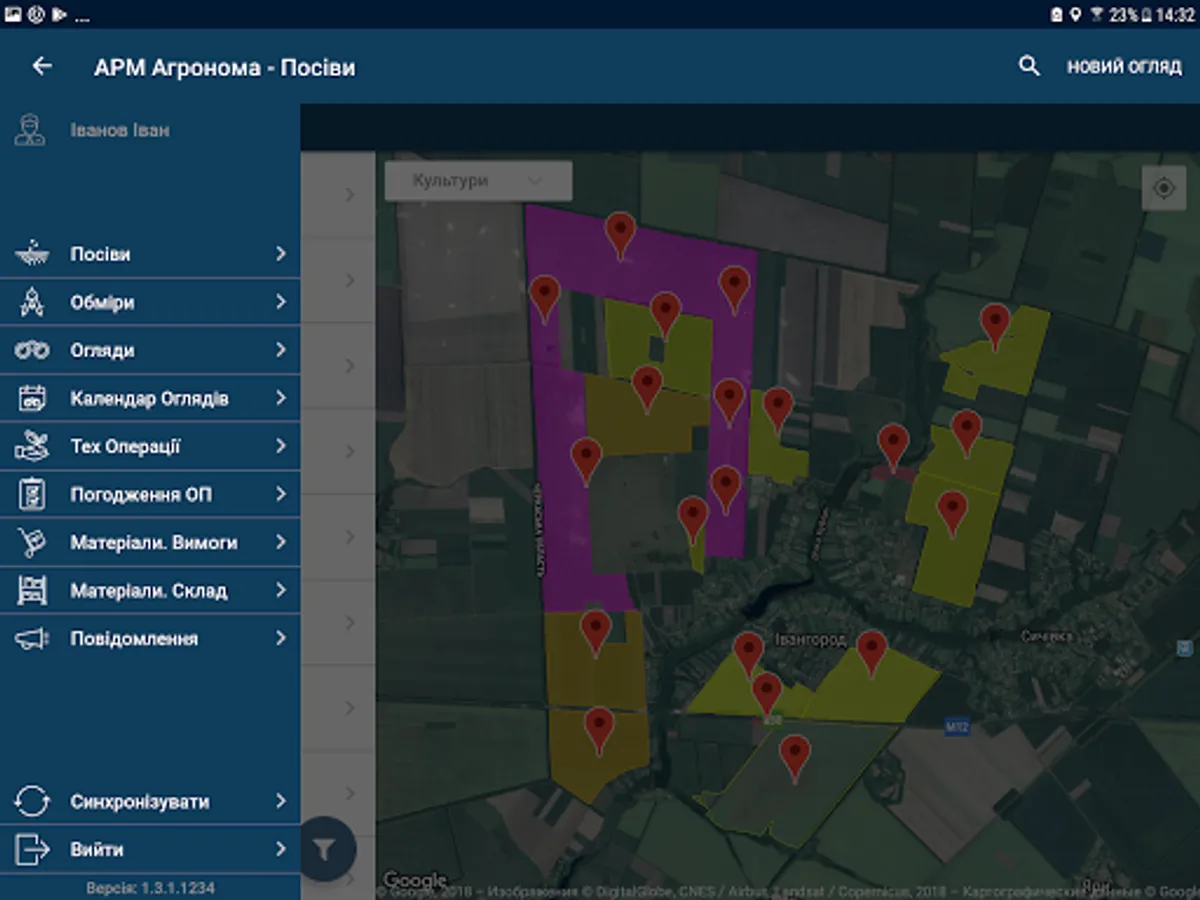1200x900 pixels.
Task: Select Повідомлення label
Action: click(x=134, y=638)
